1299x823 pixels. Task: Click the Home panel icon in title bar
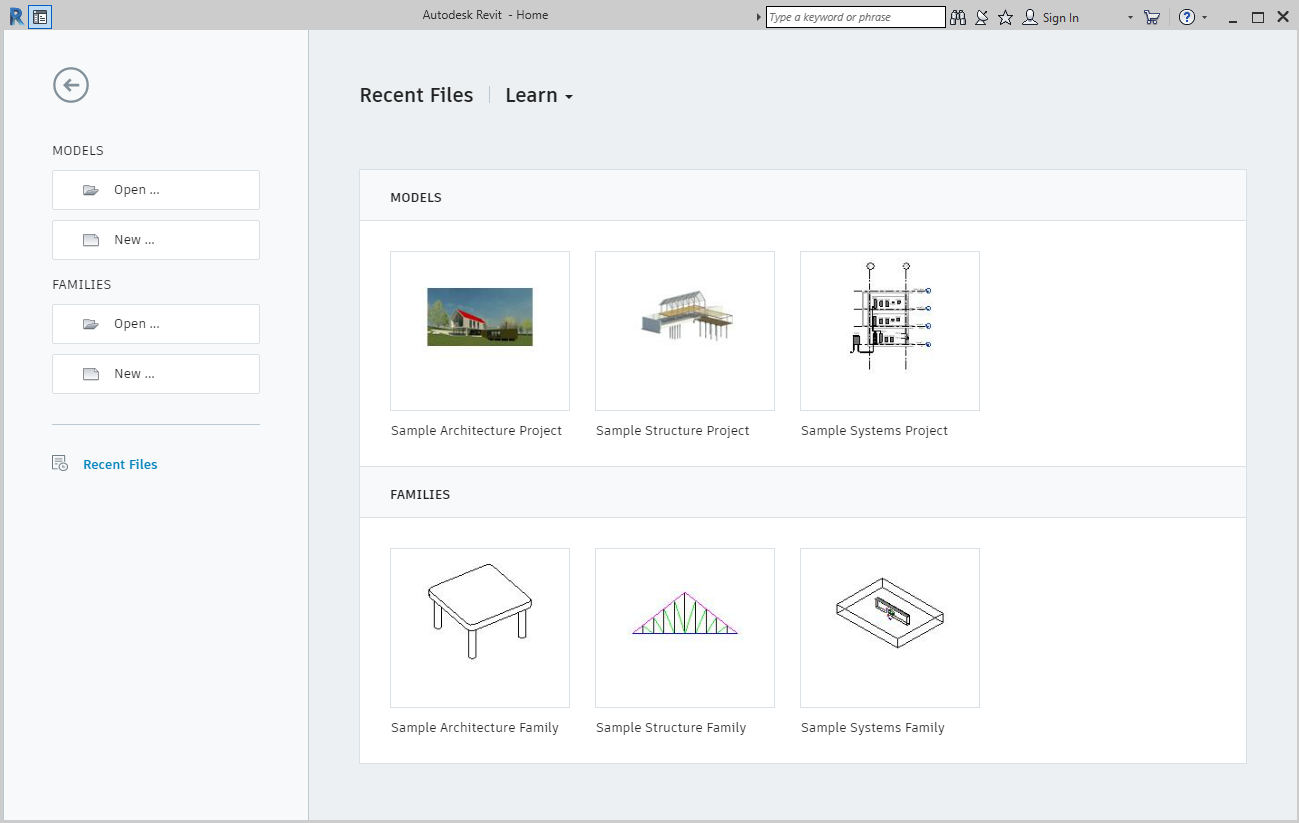(40, 17)
